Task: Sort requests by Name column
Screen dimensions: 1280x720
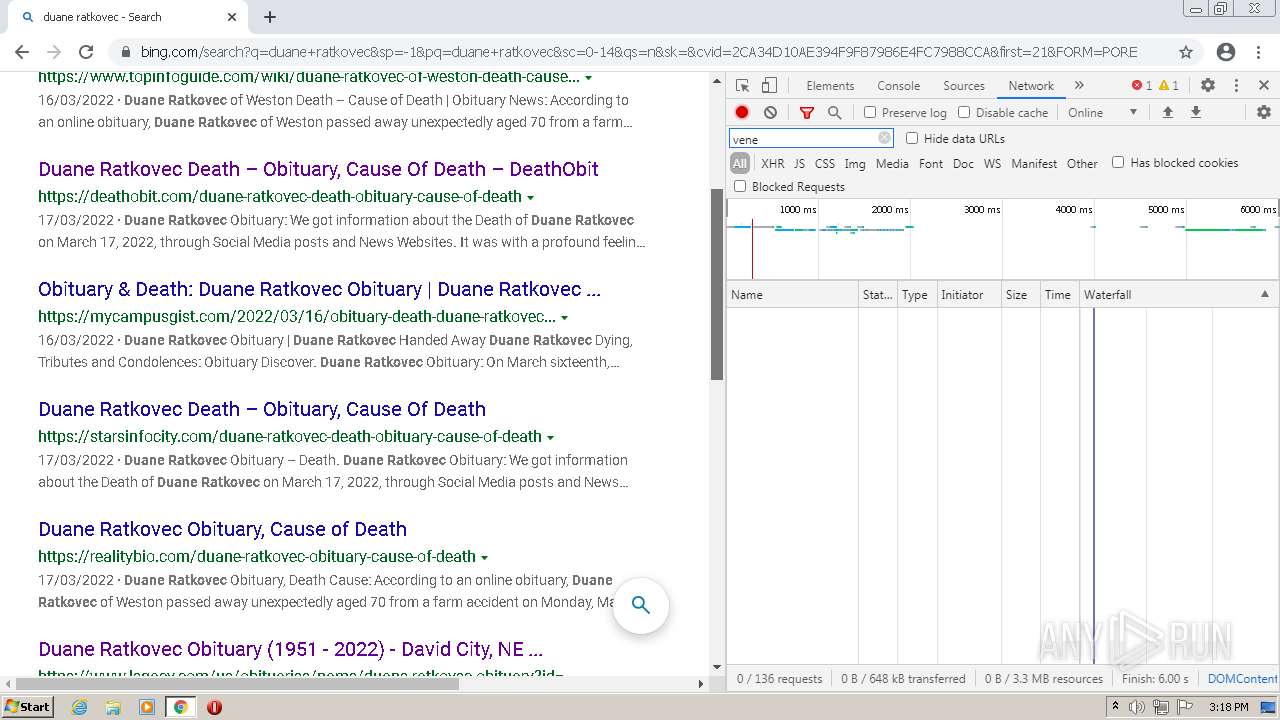Action: click(x=792, y=295)
